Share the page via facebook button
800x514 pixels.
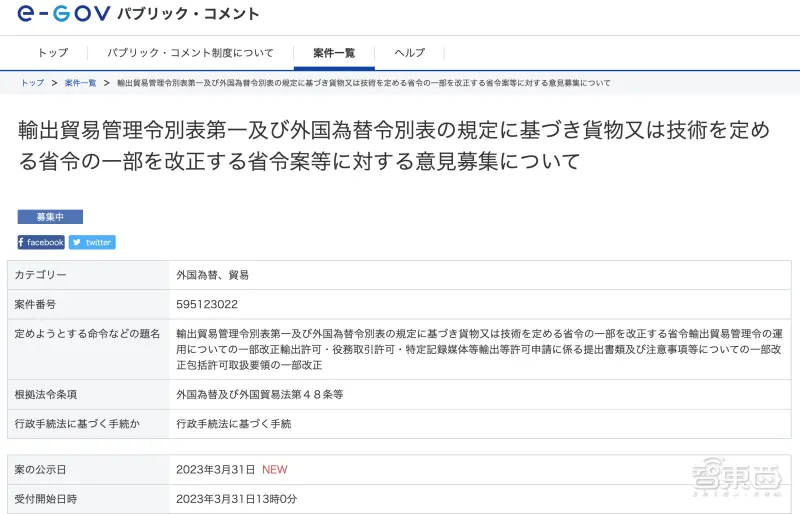pyautogui.click(x=41, y=242)
